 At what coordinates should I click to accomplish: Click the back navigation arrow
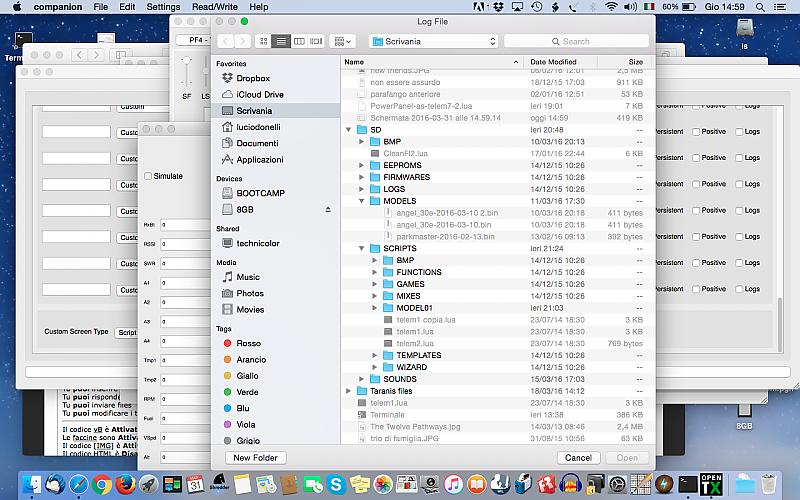tap(225, 41)
